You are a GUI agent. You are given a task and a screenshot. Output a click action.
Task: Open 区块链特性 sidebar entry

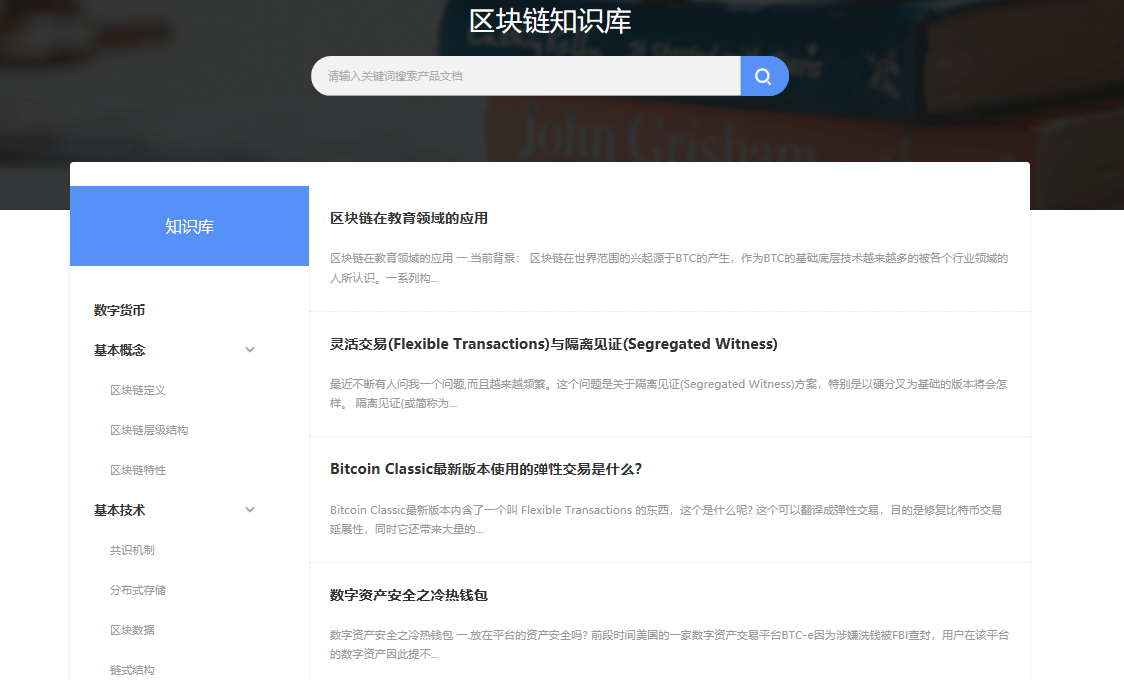(x=138, y=471)
